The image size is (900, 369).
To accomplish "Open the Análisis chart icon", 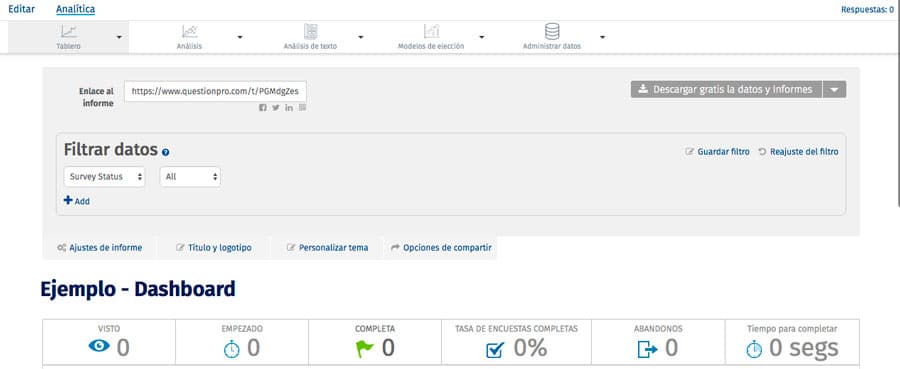I will tap(190, 32).
